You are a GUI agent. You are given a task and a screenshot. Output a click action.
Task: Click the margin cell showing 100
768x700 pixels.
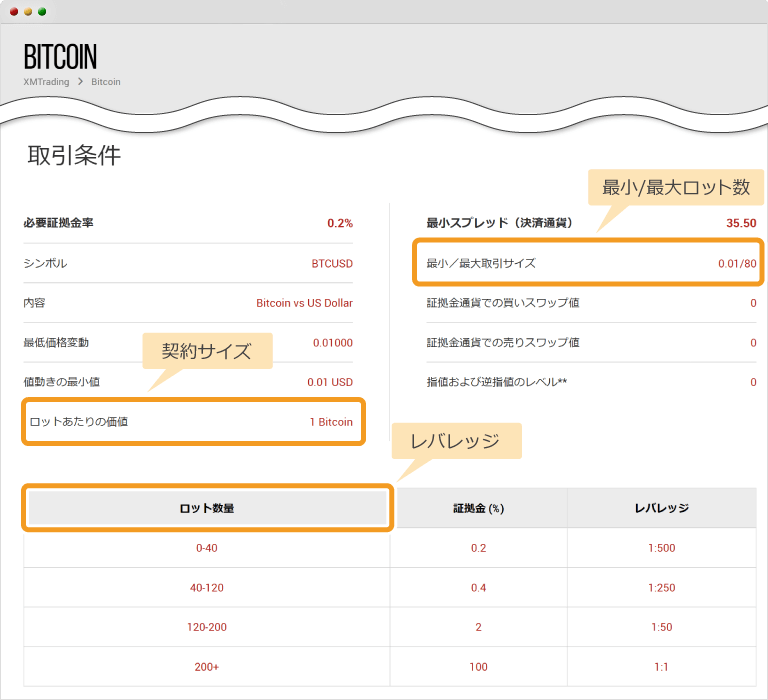point(479,667)
